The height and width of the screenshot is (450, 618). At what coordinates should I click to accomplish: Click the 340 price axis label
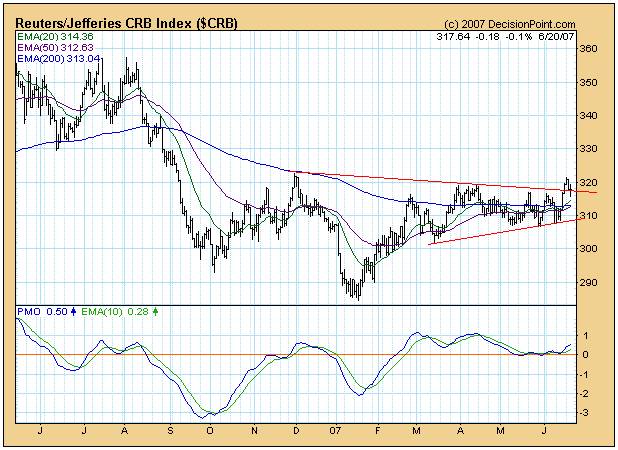coord(588,116)
